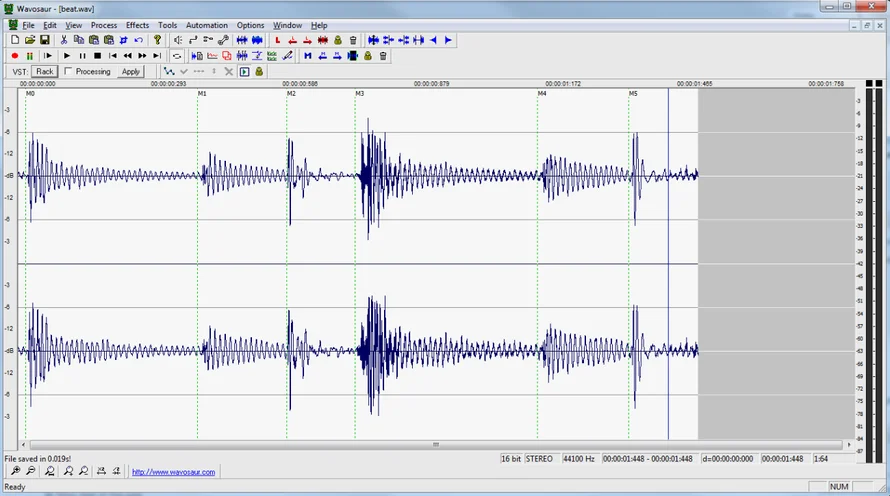
Task: Toggle the VST Rack button
Action: (x=44, y=72)
